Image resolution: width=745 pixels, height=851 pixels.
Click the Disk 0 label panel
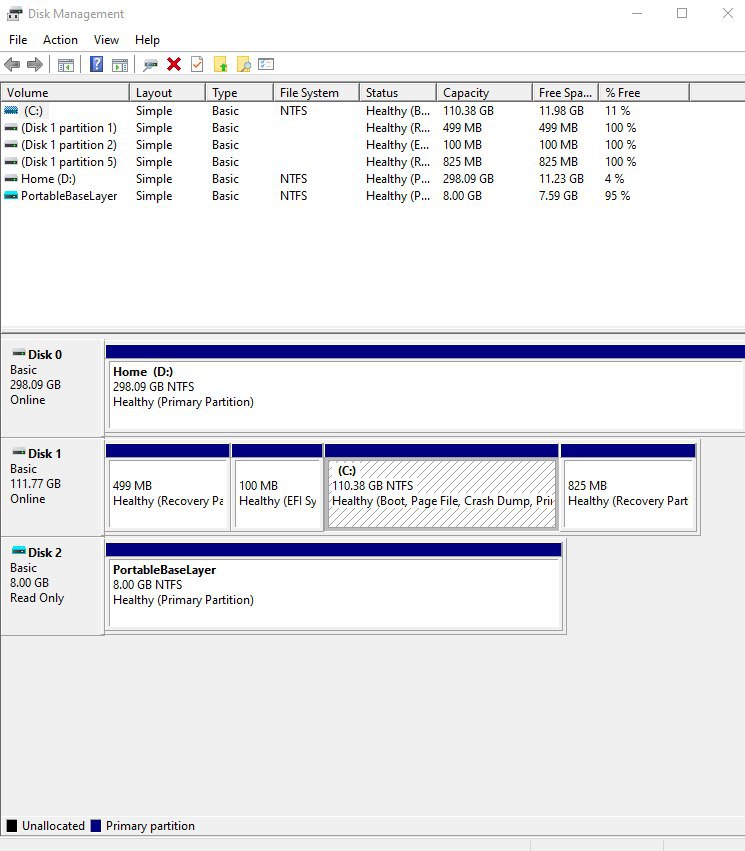pyautogui.click(x=52, y=388)
